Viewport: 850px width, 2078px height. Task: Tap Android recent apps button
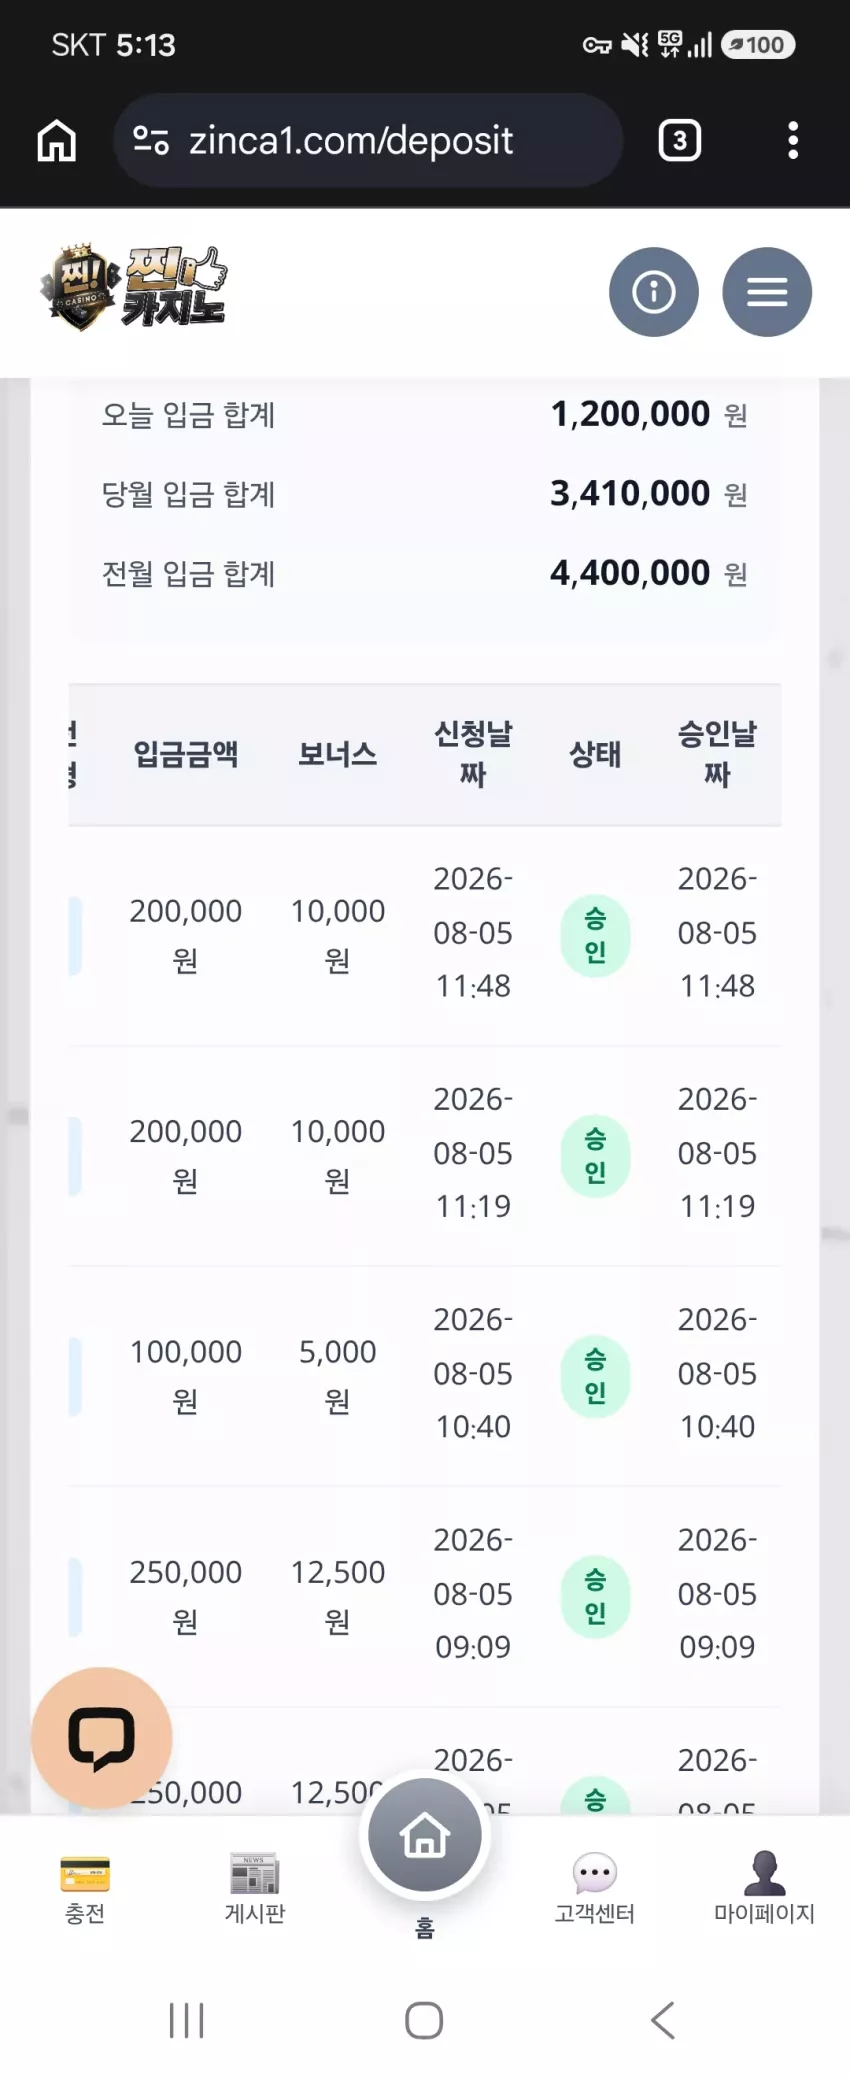[187, 2020]
